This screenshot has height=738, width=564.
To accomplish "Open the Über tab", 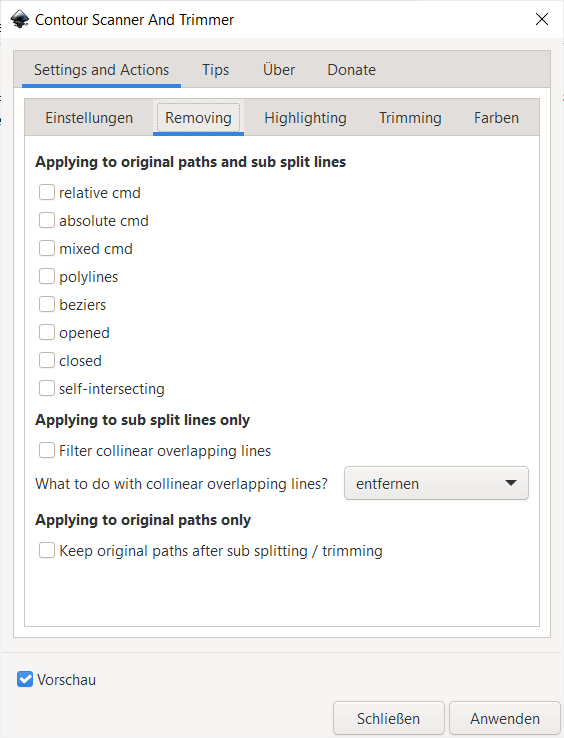I will tap(279, 70).
